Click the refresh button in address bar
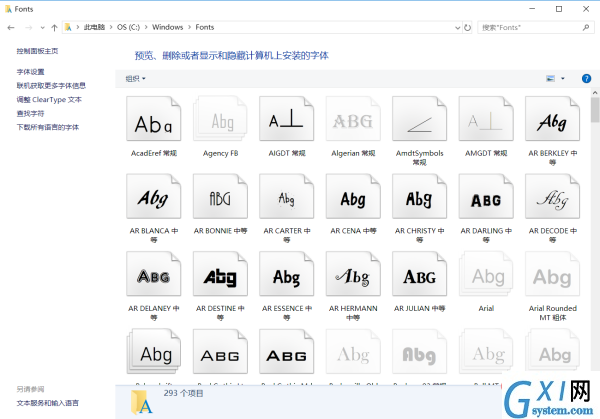 click(x=468, y=28)
